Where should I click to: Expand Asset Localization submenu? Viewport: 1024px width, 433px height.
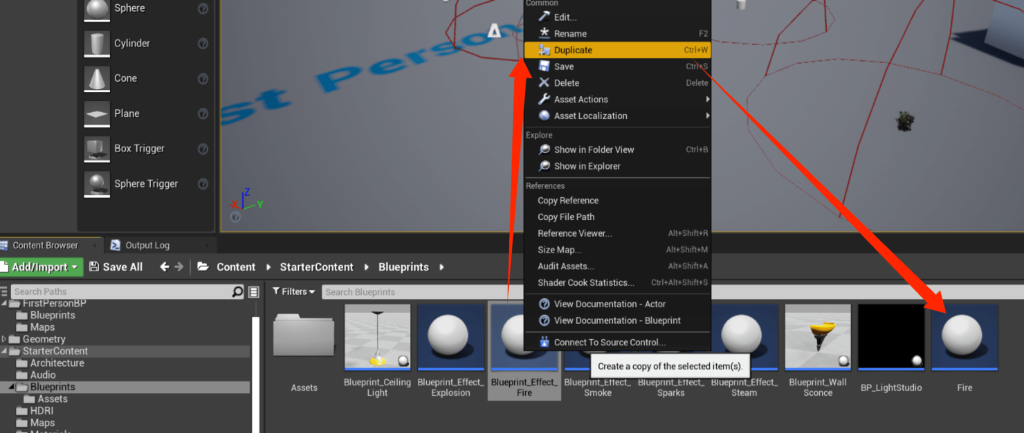click(x=617, y=116)
